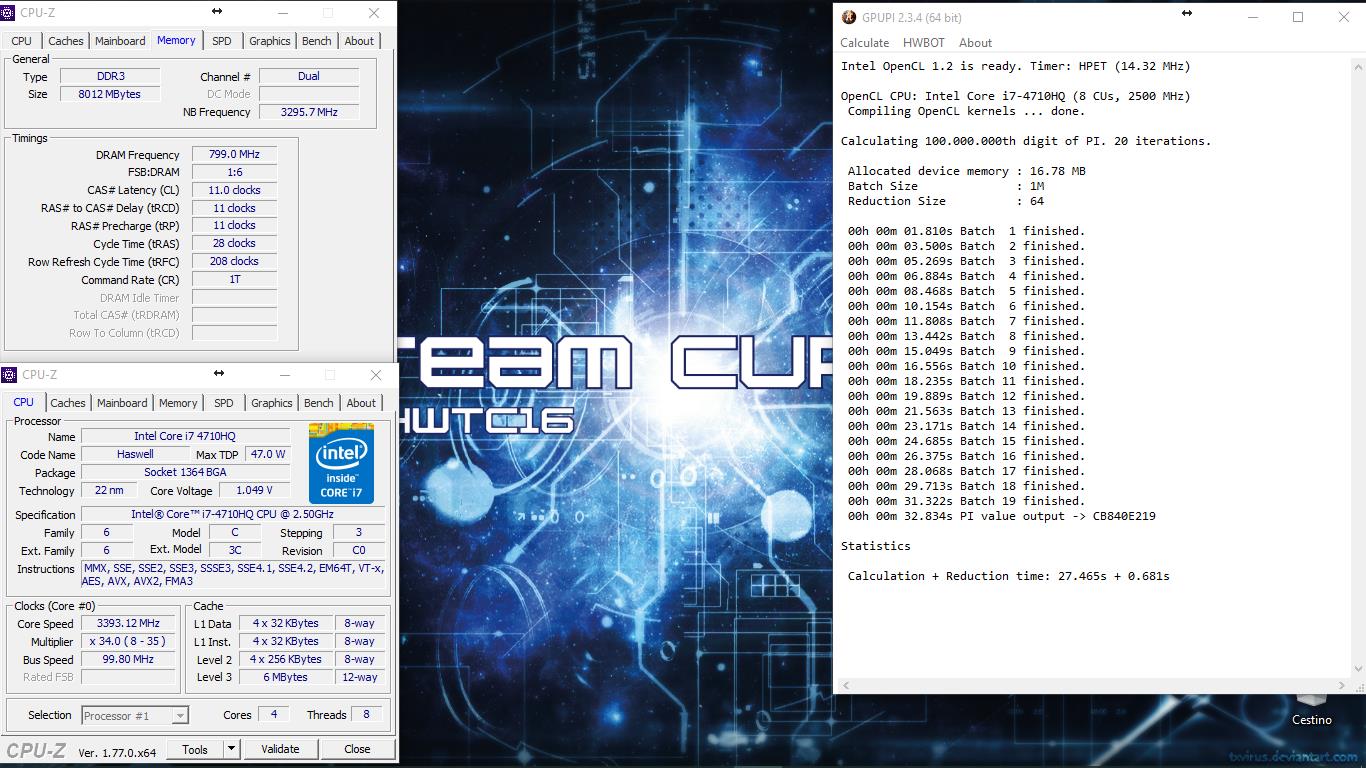Viewport: 1366px width, 768px height.
Task: Click the Specification field Intel Core i7-4710HQ CPU @ 2.50GHz
Action: click(x=232, y=514)
